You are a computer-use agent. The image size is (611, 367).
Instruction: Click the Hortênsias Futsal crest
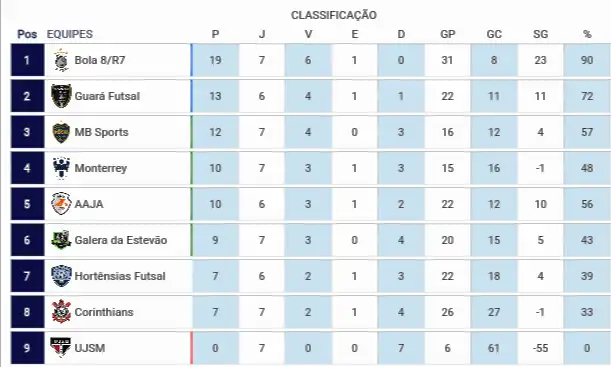pyautogui.click(x=61, y=276)
